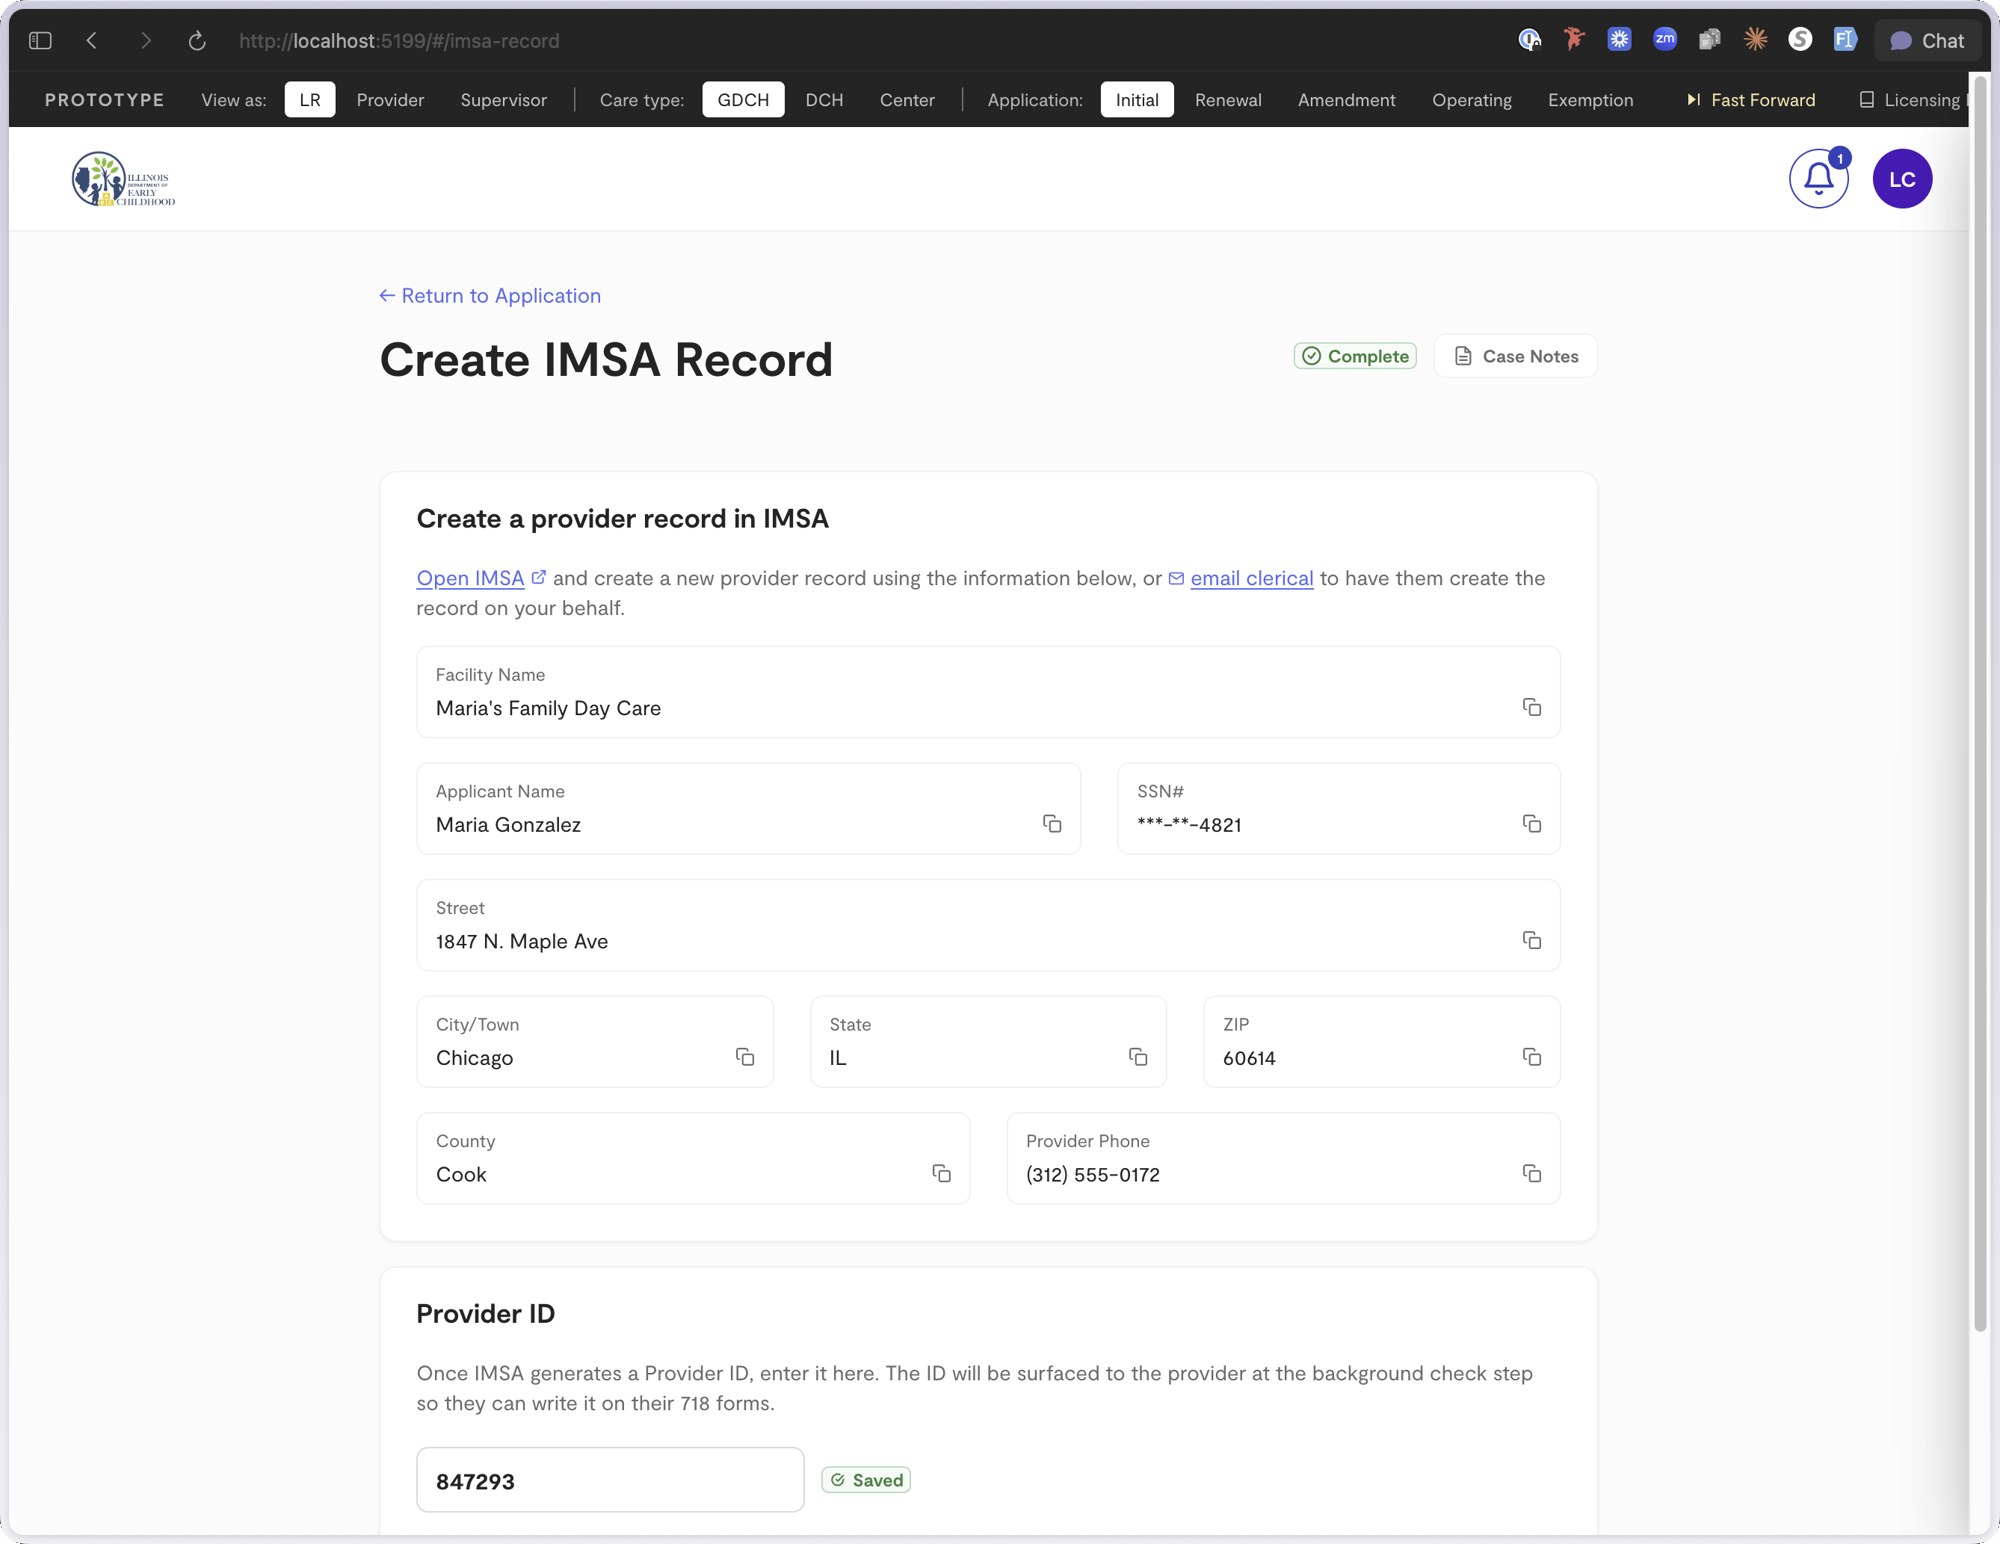Select Amendment application type
The image size is (2000, 1544).
1346,100
